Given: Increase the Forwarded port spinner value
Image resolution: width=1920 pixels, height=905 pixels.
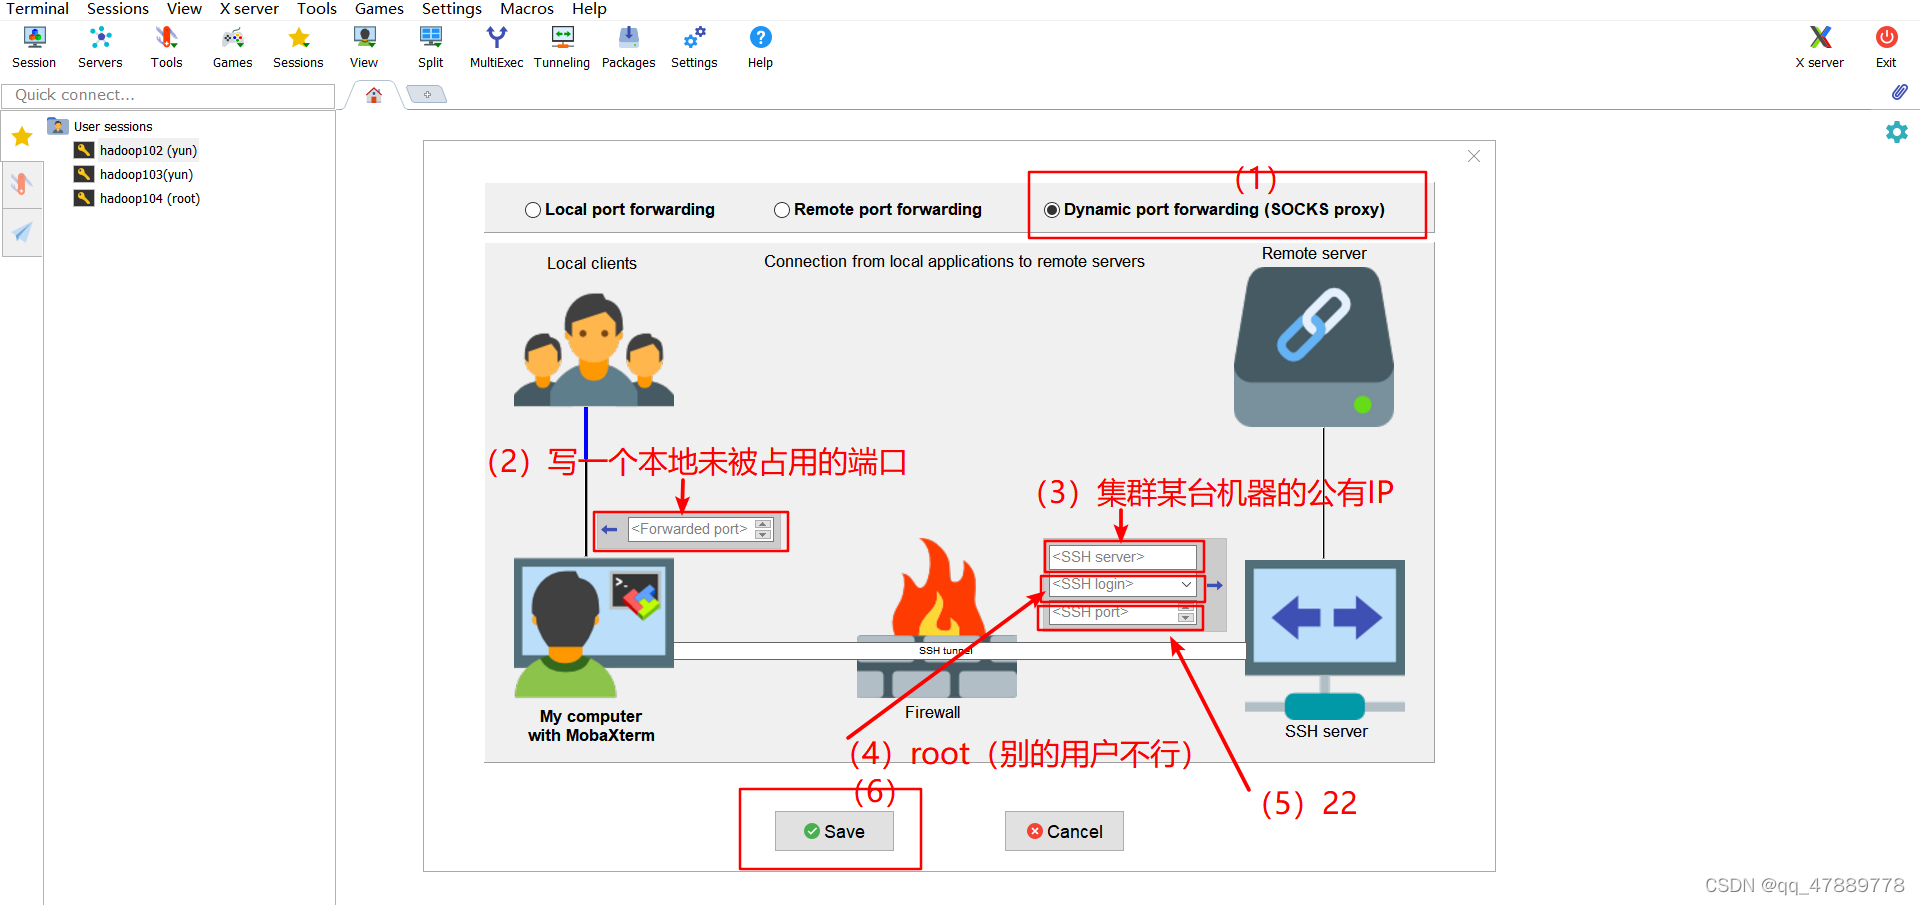Looking at the screenshot, I should pyautogui.click(x=764, y=524).
